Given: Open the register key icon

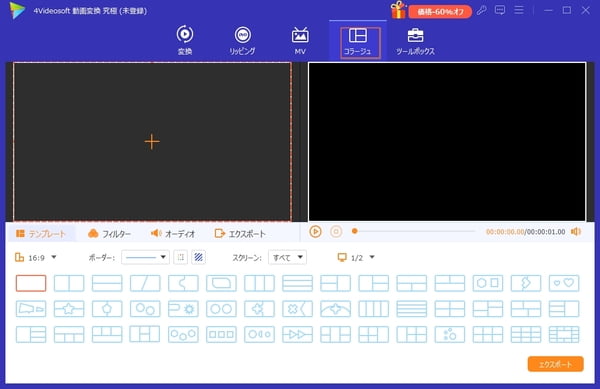Looking at the screenshot, I should pyautogui.click(x=482, y=10).
